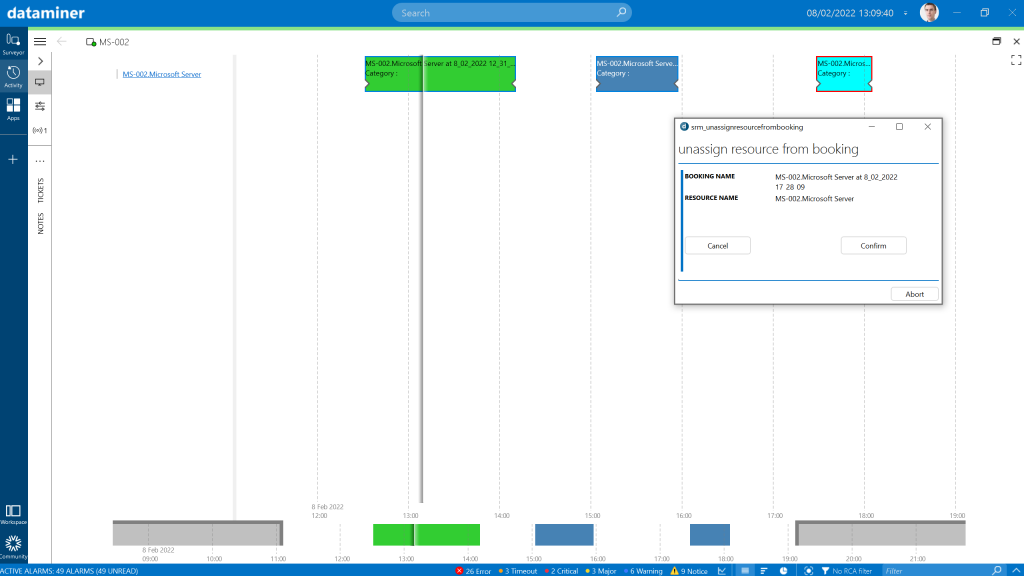
Task: Open the TICKETS vertical tab
Action: pyautogui.click(x=40, y=190)
